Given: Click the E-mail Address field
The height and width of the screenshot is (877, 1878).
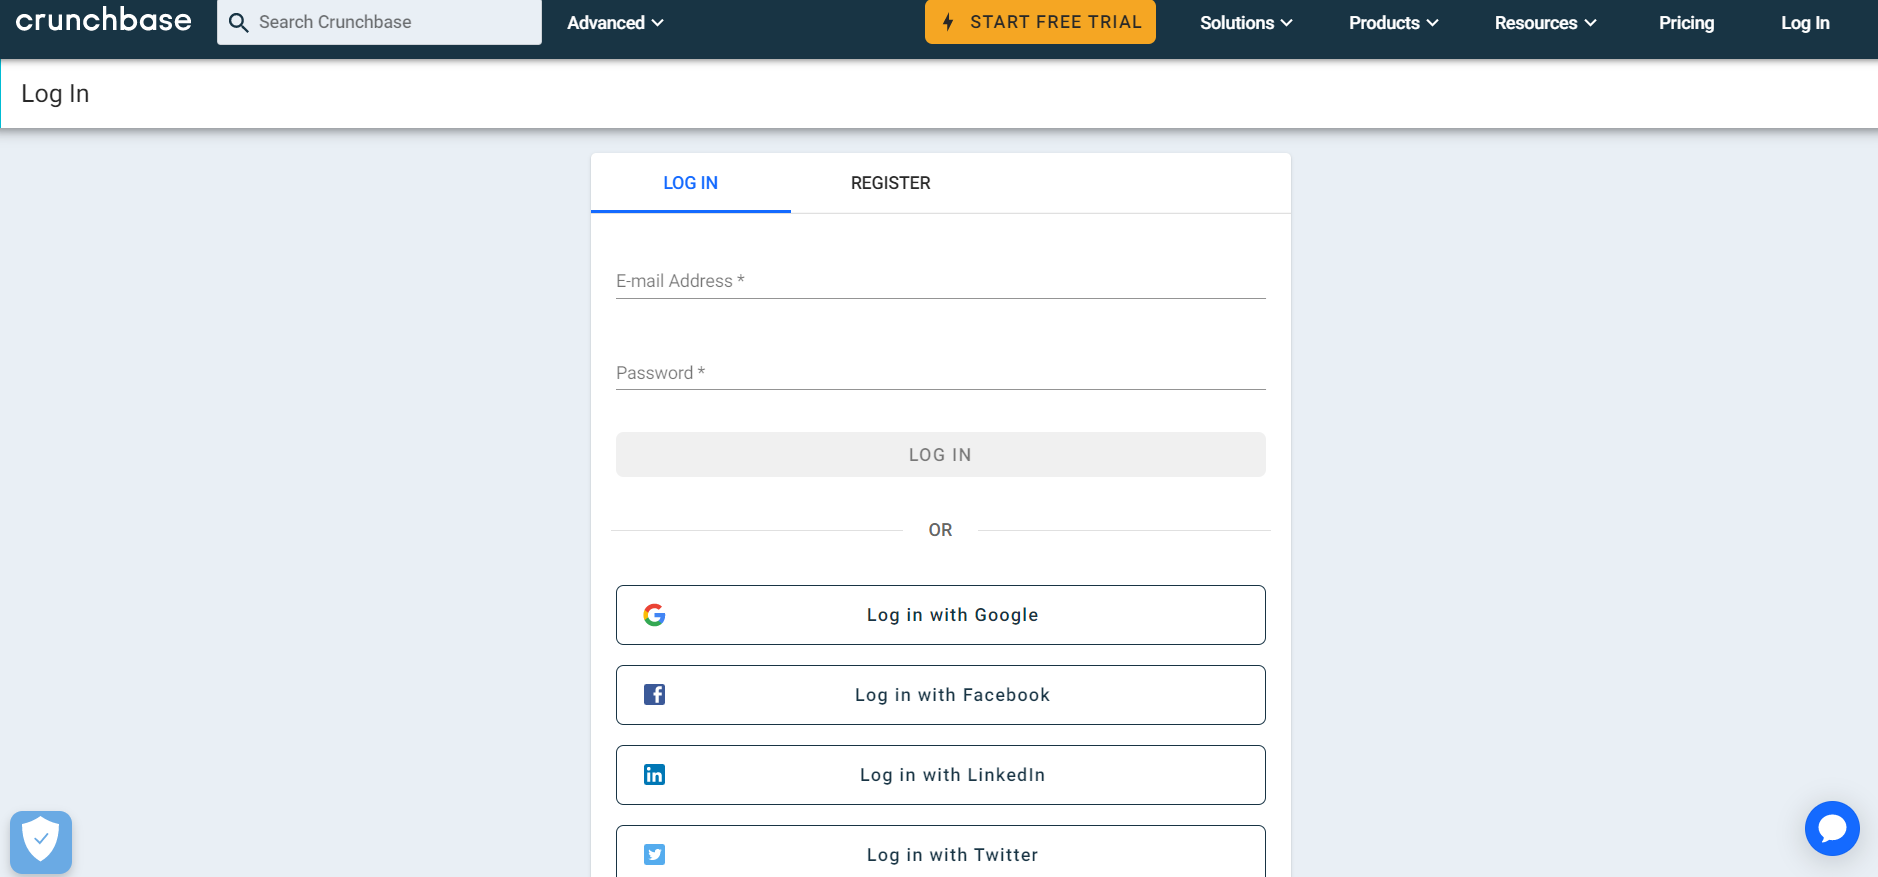Looking at the screenshot, I should pyautogui.click(x=940, y=281).
